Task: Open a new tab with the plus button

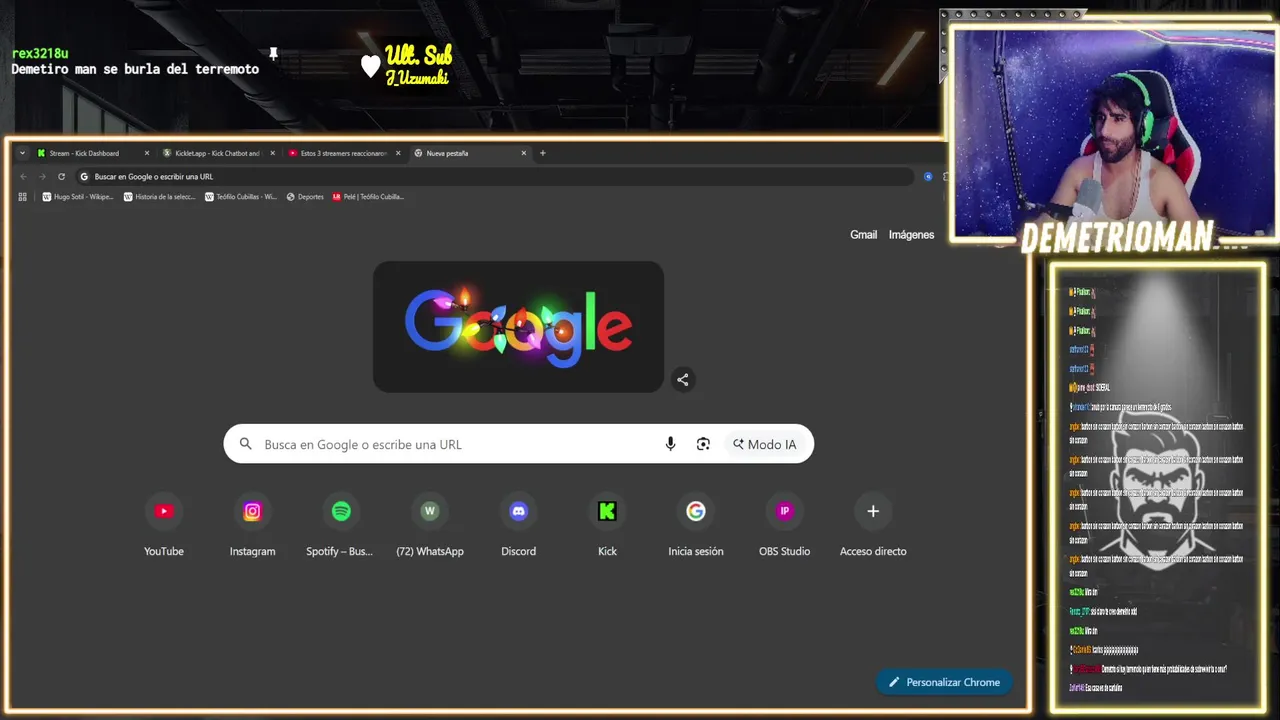Action: pos(543,153)
